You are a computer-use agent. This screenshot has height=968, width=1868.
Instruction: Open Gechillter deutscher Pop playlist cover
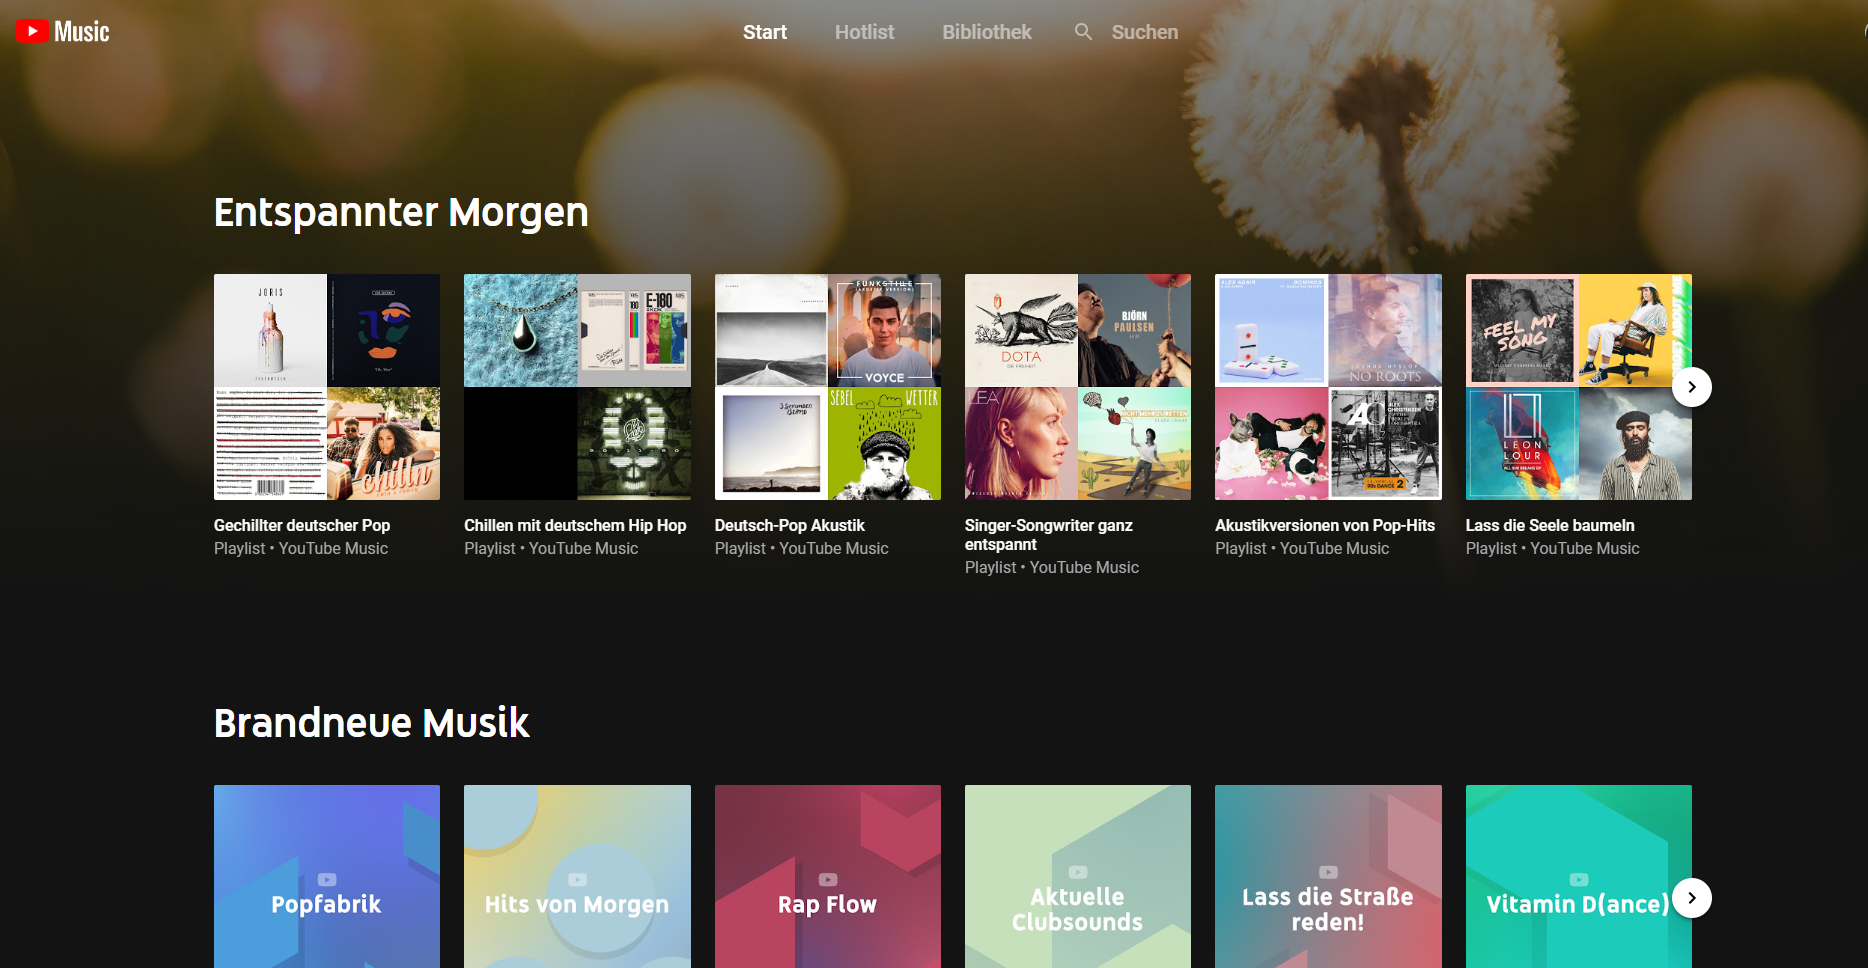click(327, 387)
